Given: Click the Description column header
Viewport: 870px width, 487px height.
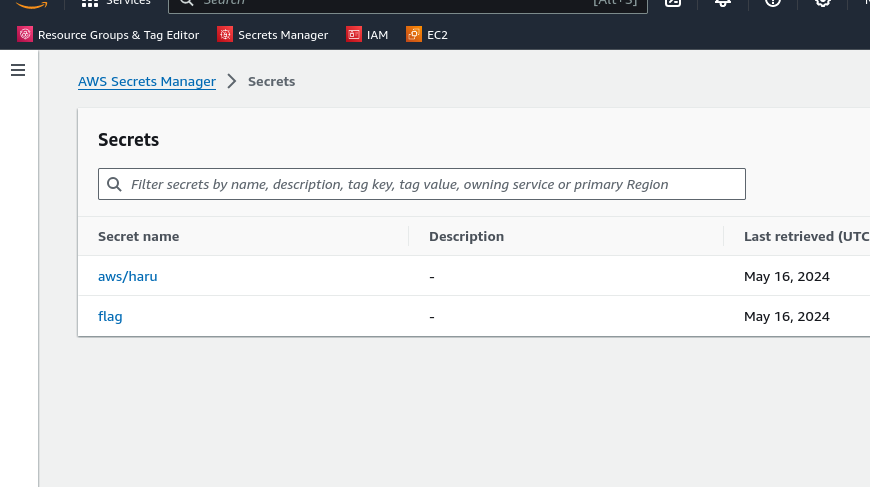Looking at the screenshot, I should coord(466,237).
